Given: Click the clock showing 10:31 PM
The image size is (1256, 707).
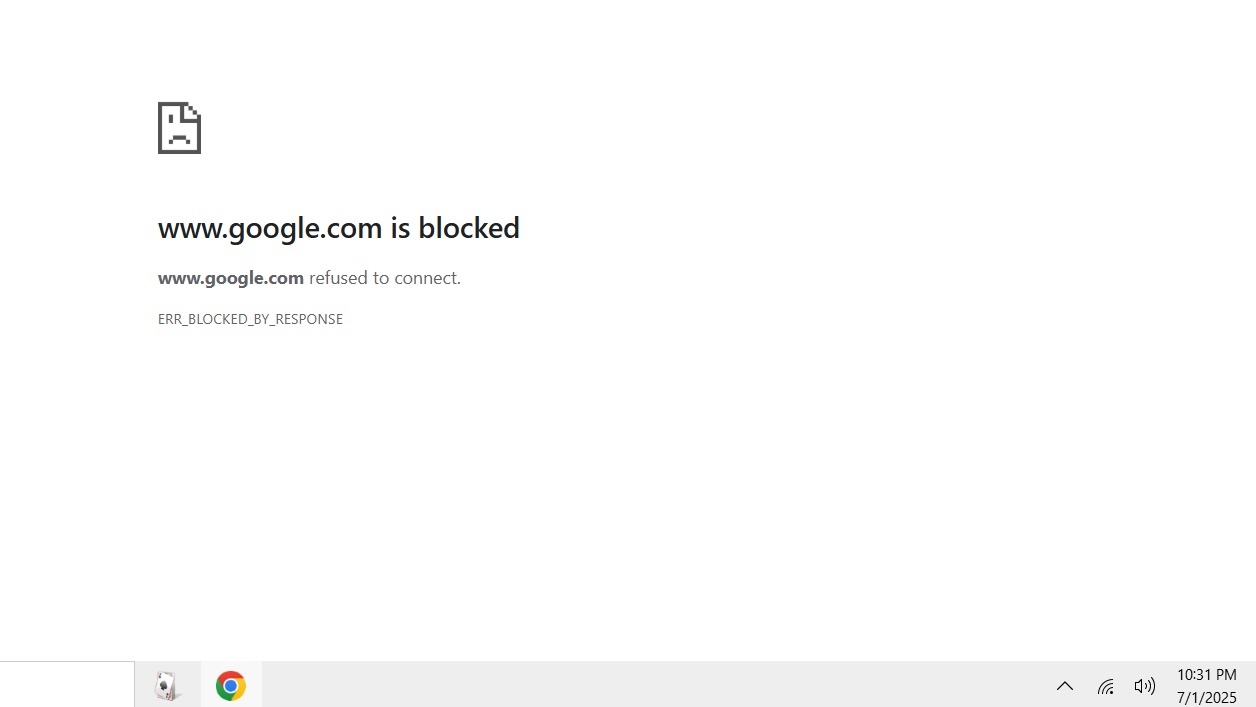Looking at the screenshot, I should tap(1206, 675).
